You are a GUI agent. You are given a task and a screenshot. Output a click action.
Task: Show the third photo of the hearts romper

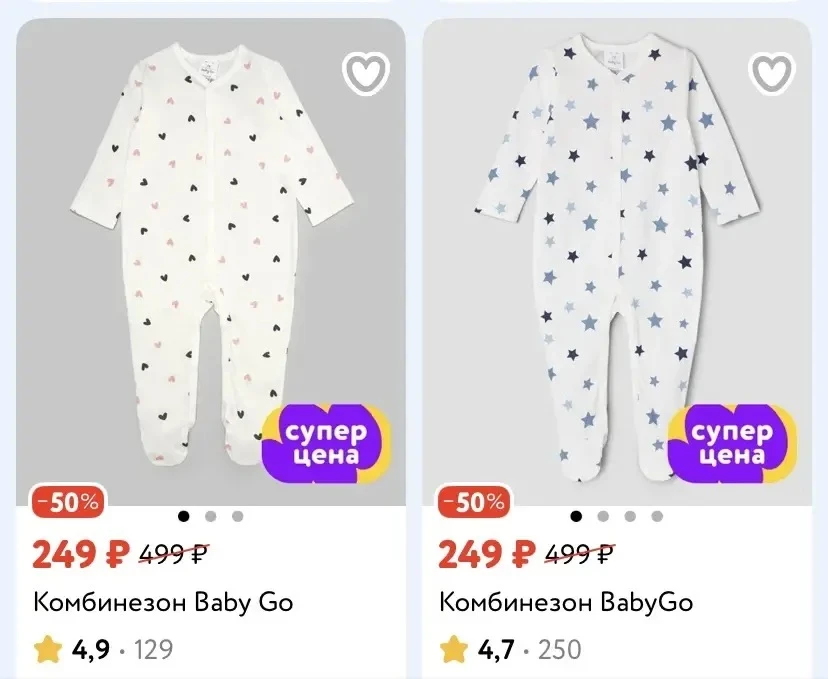tap(238, 516)
